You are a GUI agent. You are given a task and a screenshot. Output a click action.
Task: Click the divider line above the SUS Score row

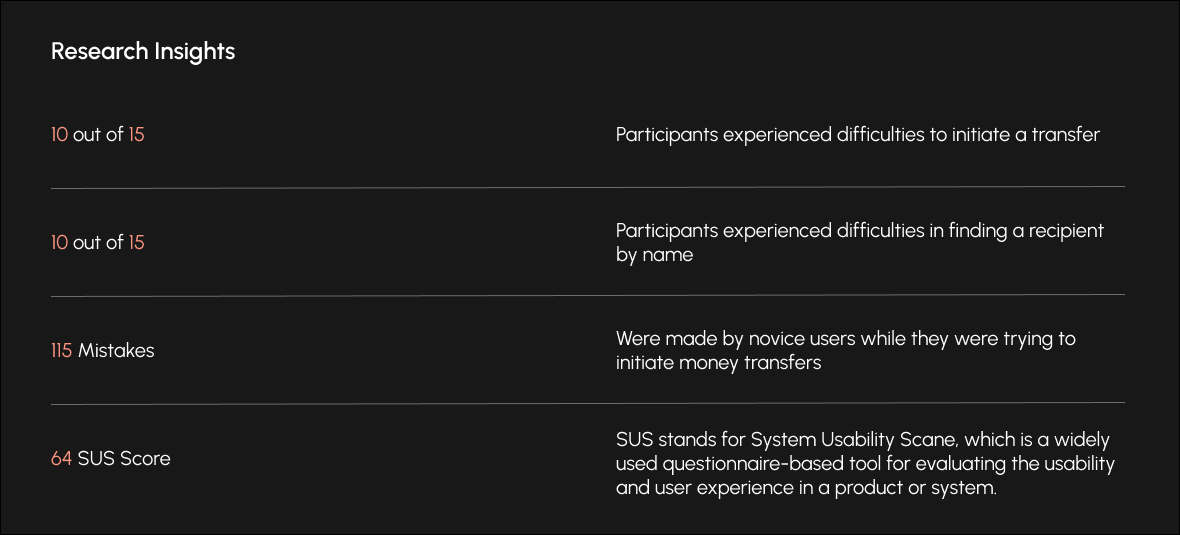(588, 403)
